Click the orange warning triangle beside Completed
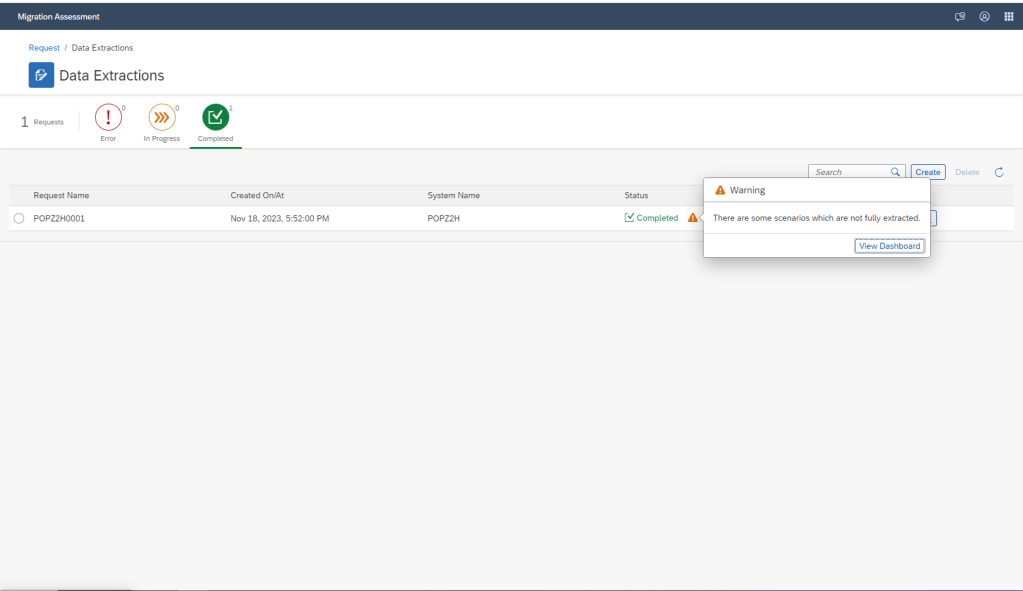1023x591 pixels. pos(692,218)
